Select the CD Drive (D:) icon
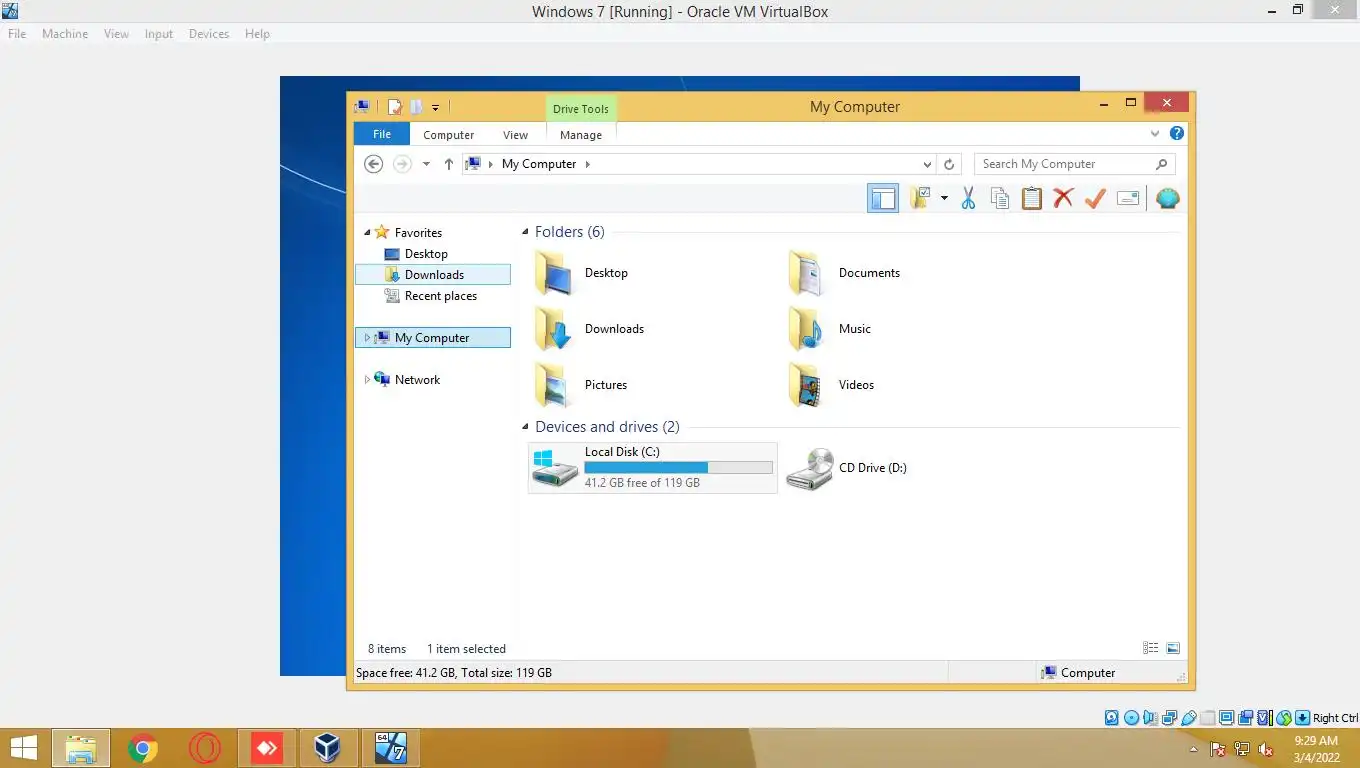1360x768 pixels. coord(810,468)
